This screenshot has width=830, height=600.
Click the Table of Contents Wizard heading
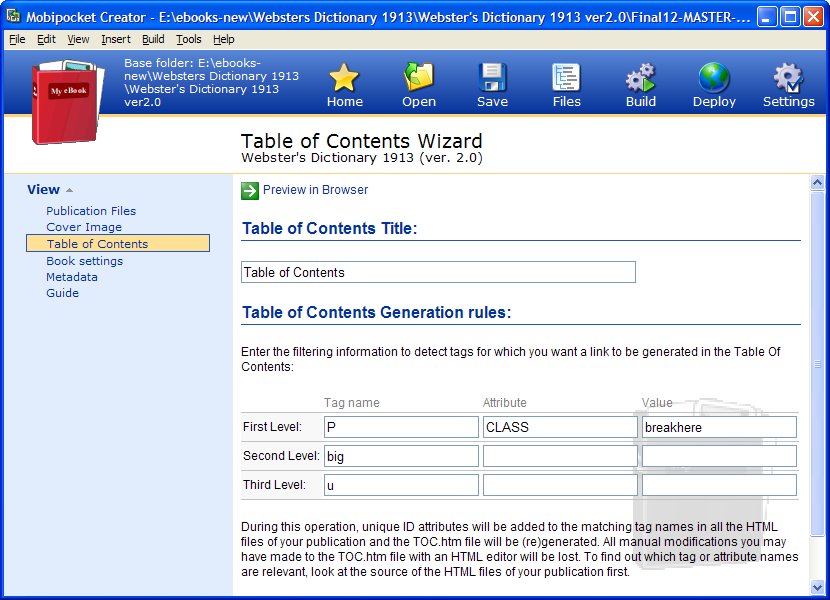pos(362,141)
